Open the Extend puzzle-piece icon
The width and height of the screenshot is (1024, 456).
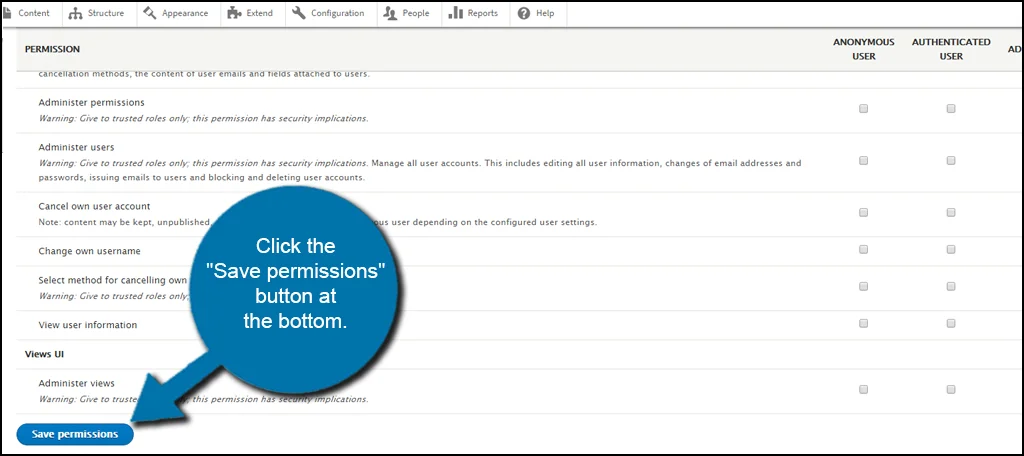point(233,13)
